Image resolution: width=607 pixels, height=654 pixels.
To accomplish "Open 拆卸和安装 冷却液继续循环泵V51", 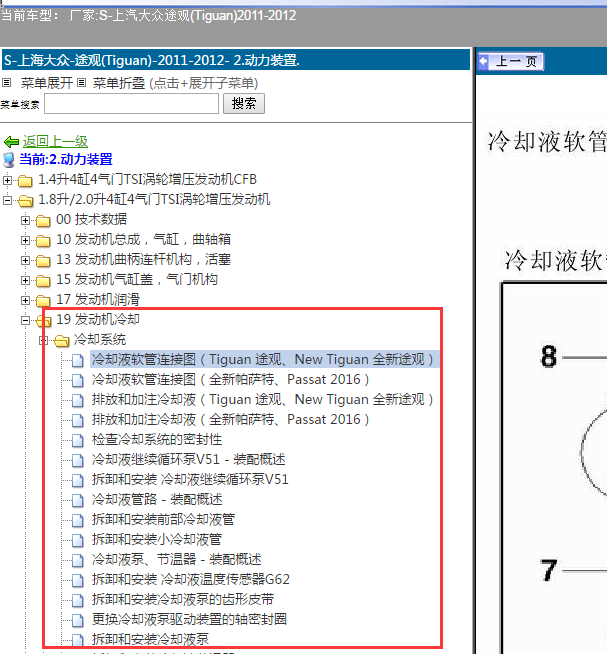I will 190,480.
